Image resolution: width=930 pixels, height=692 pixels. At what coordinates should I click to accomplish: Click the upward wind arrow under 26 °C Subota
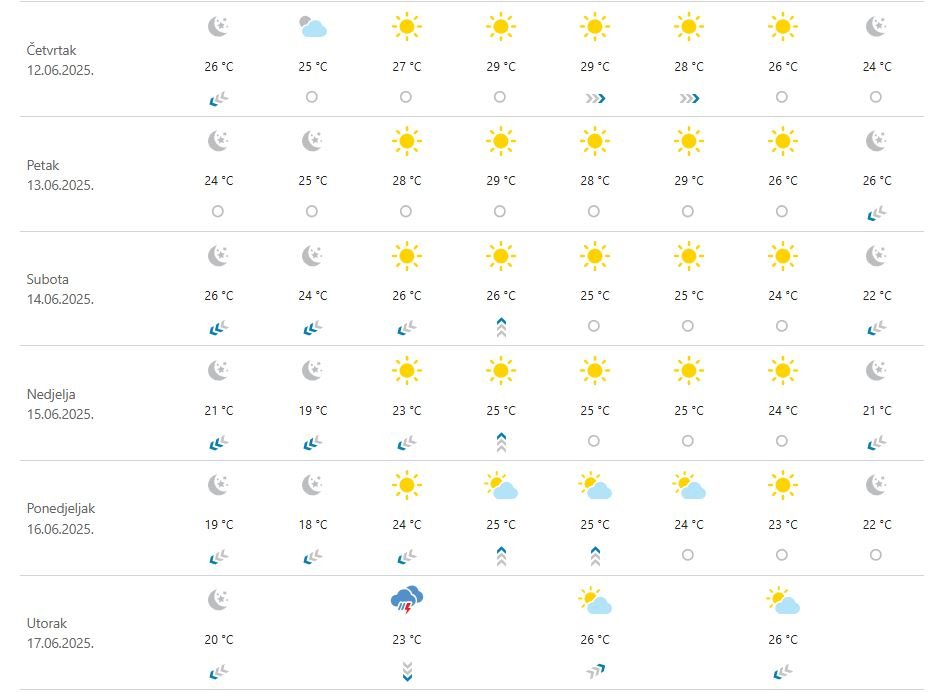tap(501, 327)
